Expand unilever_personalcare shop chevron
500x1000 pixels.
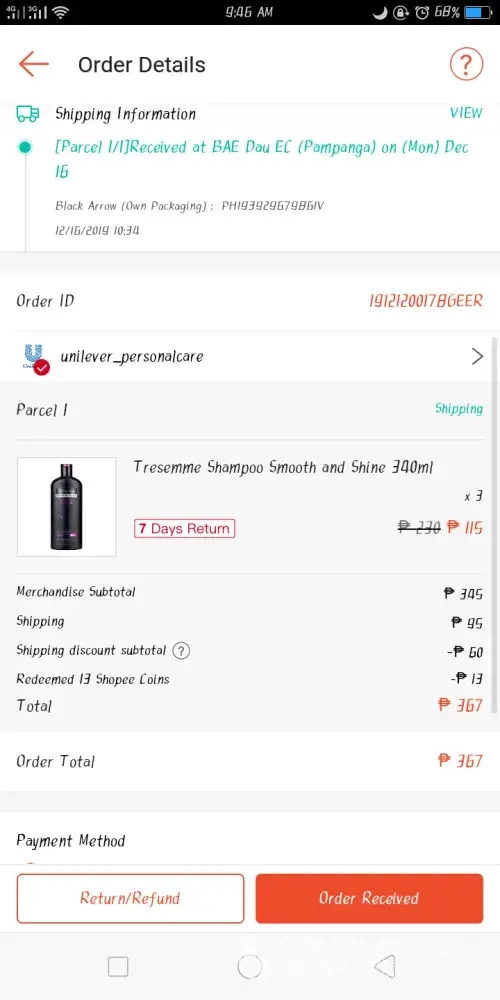(x=477, y=357)
